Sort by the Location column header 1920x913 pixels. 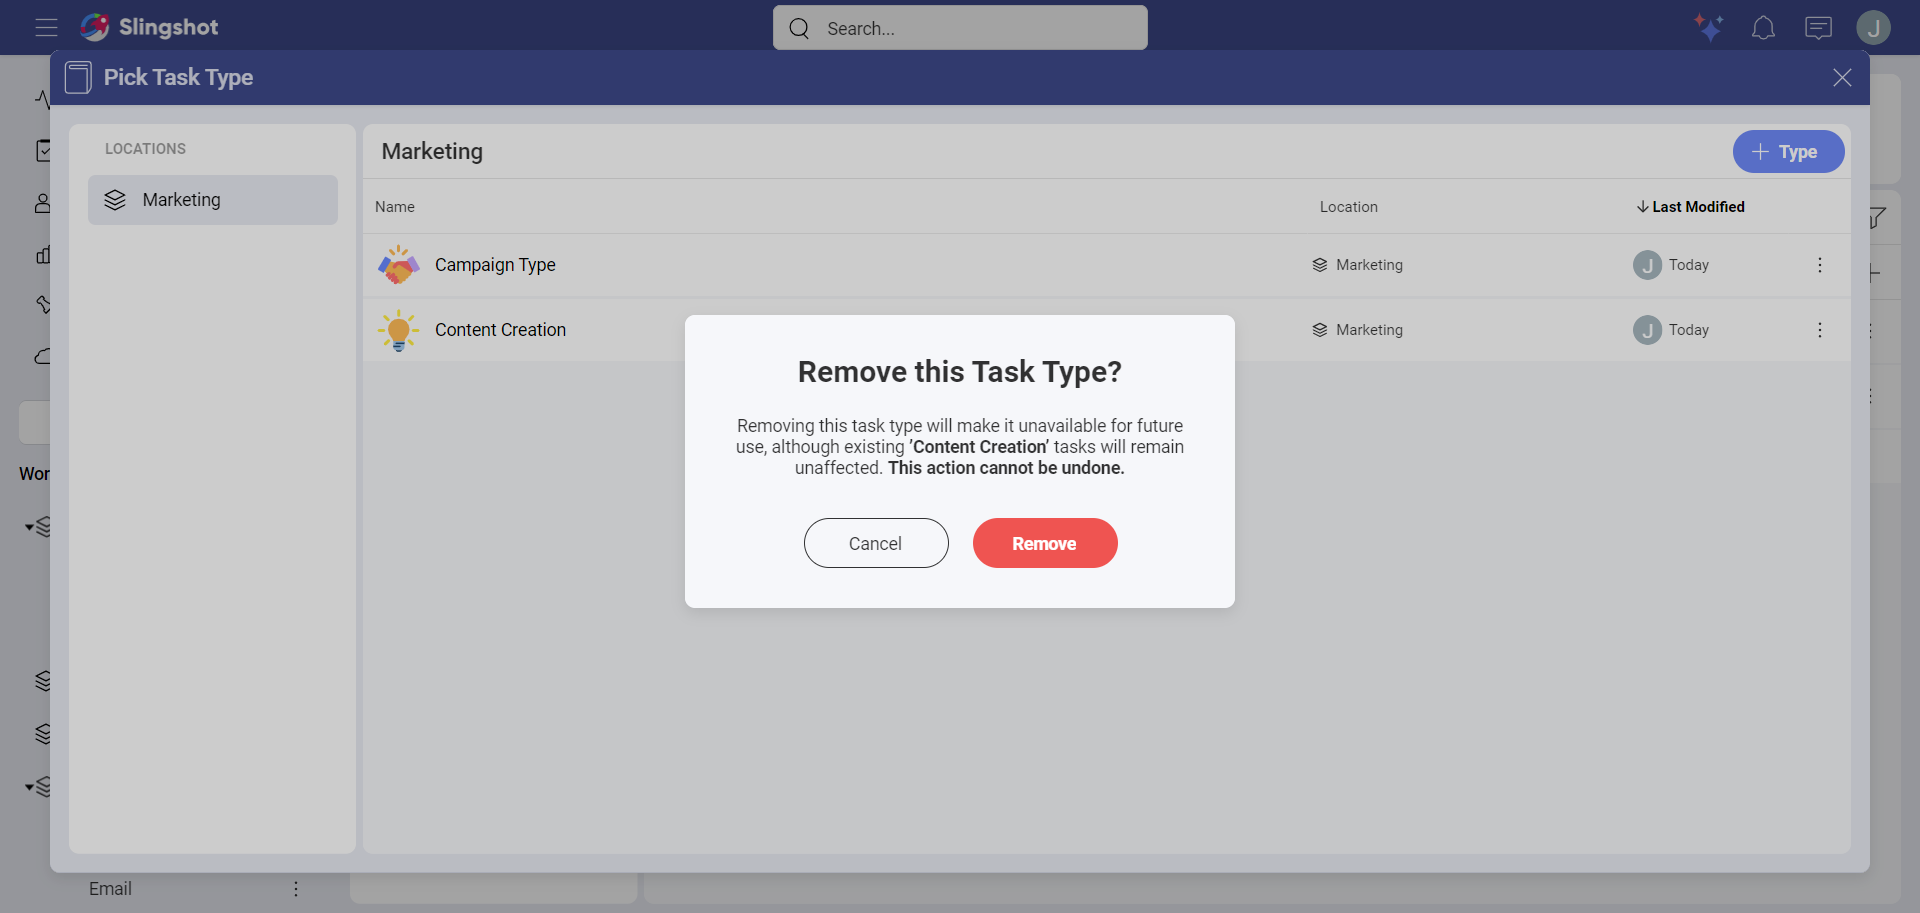[x=1348, y=207]
